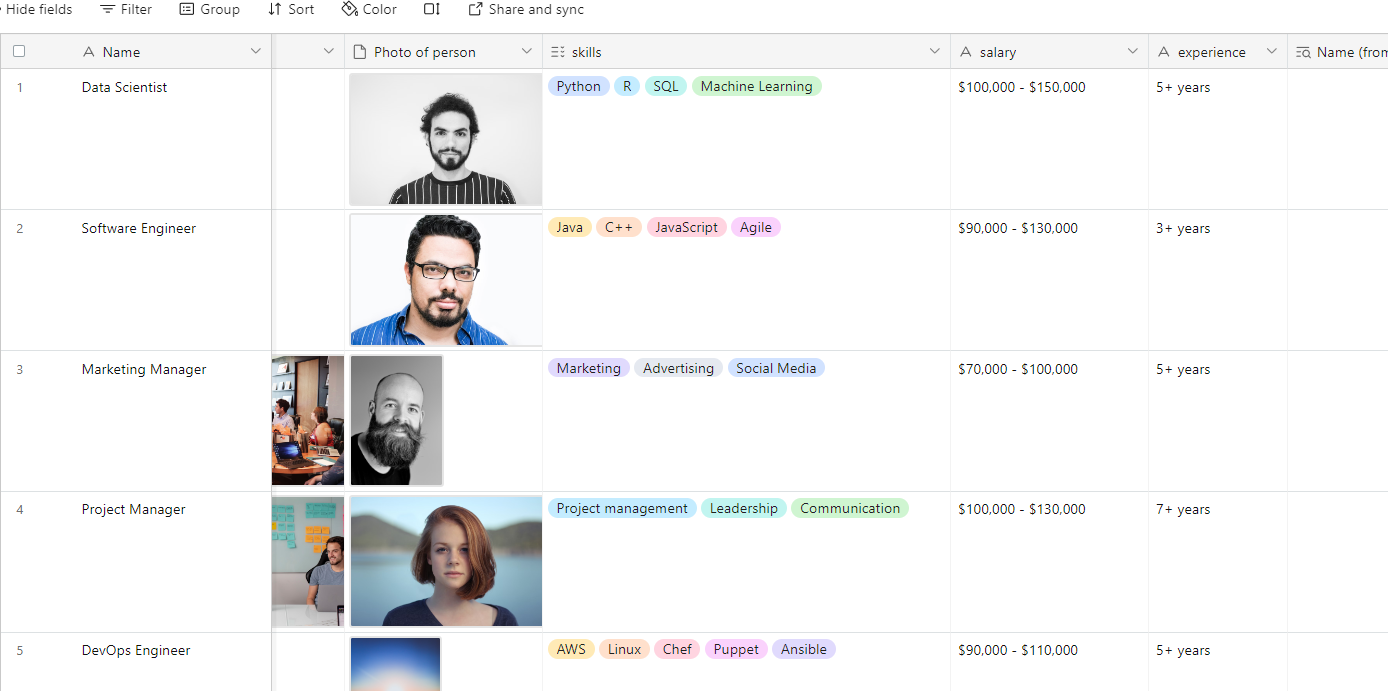
Task: Open the experience column dropdown
Action: (x=1272, y=51)
